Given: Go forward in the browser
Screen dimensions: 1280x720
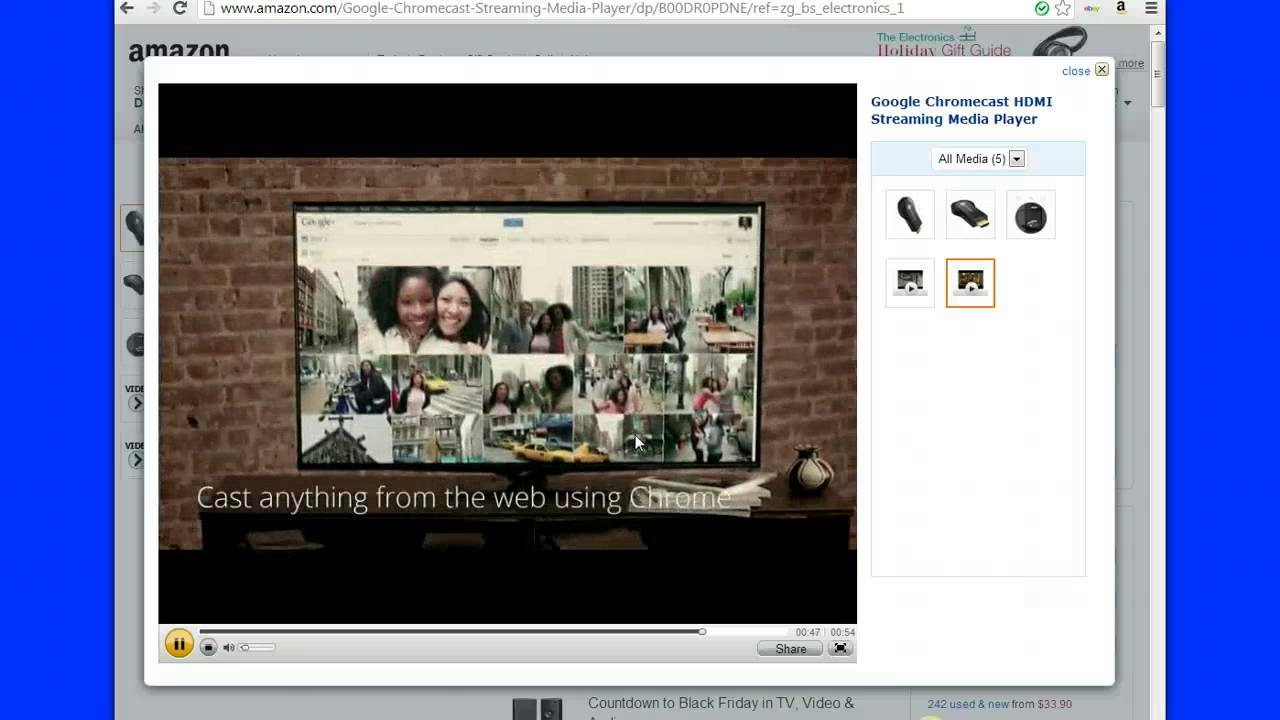Looking at the screenshot, I should (x=153, y=8).
